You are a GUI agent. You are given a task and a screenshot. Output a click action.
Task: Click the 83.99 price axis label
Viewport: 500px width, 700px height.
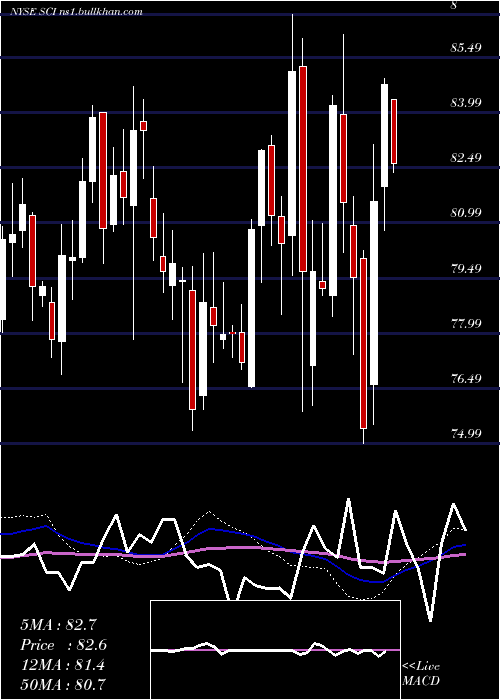click(467, 103)
